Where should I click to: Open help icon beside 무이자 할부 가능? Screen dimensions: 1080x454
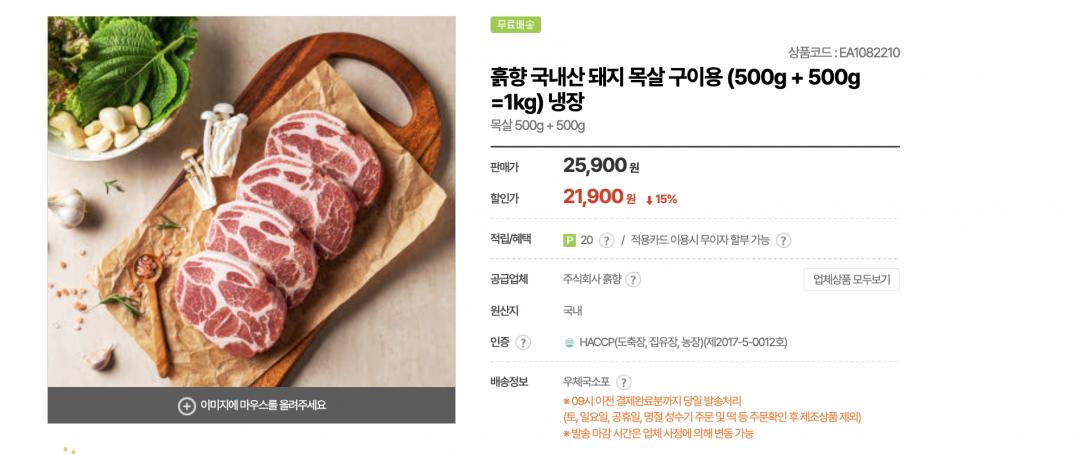(x=784, y=240)
